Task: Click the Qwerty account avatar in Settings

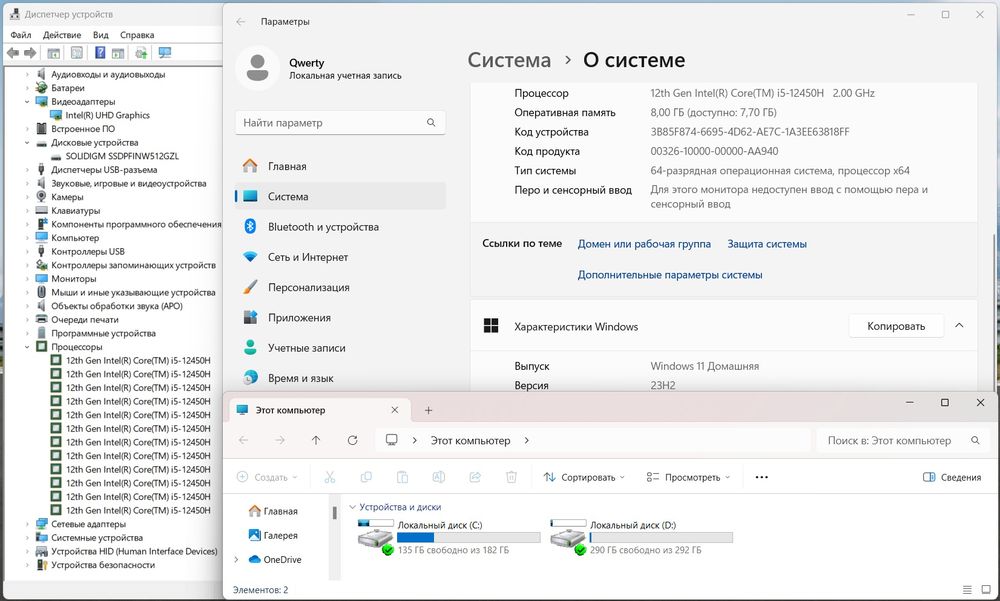Action: [258, 68]
